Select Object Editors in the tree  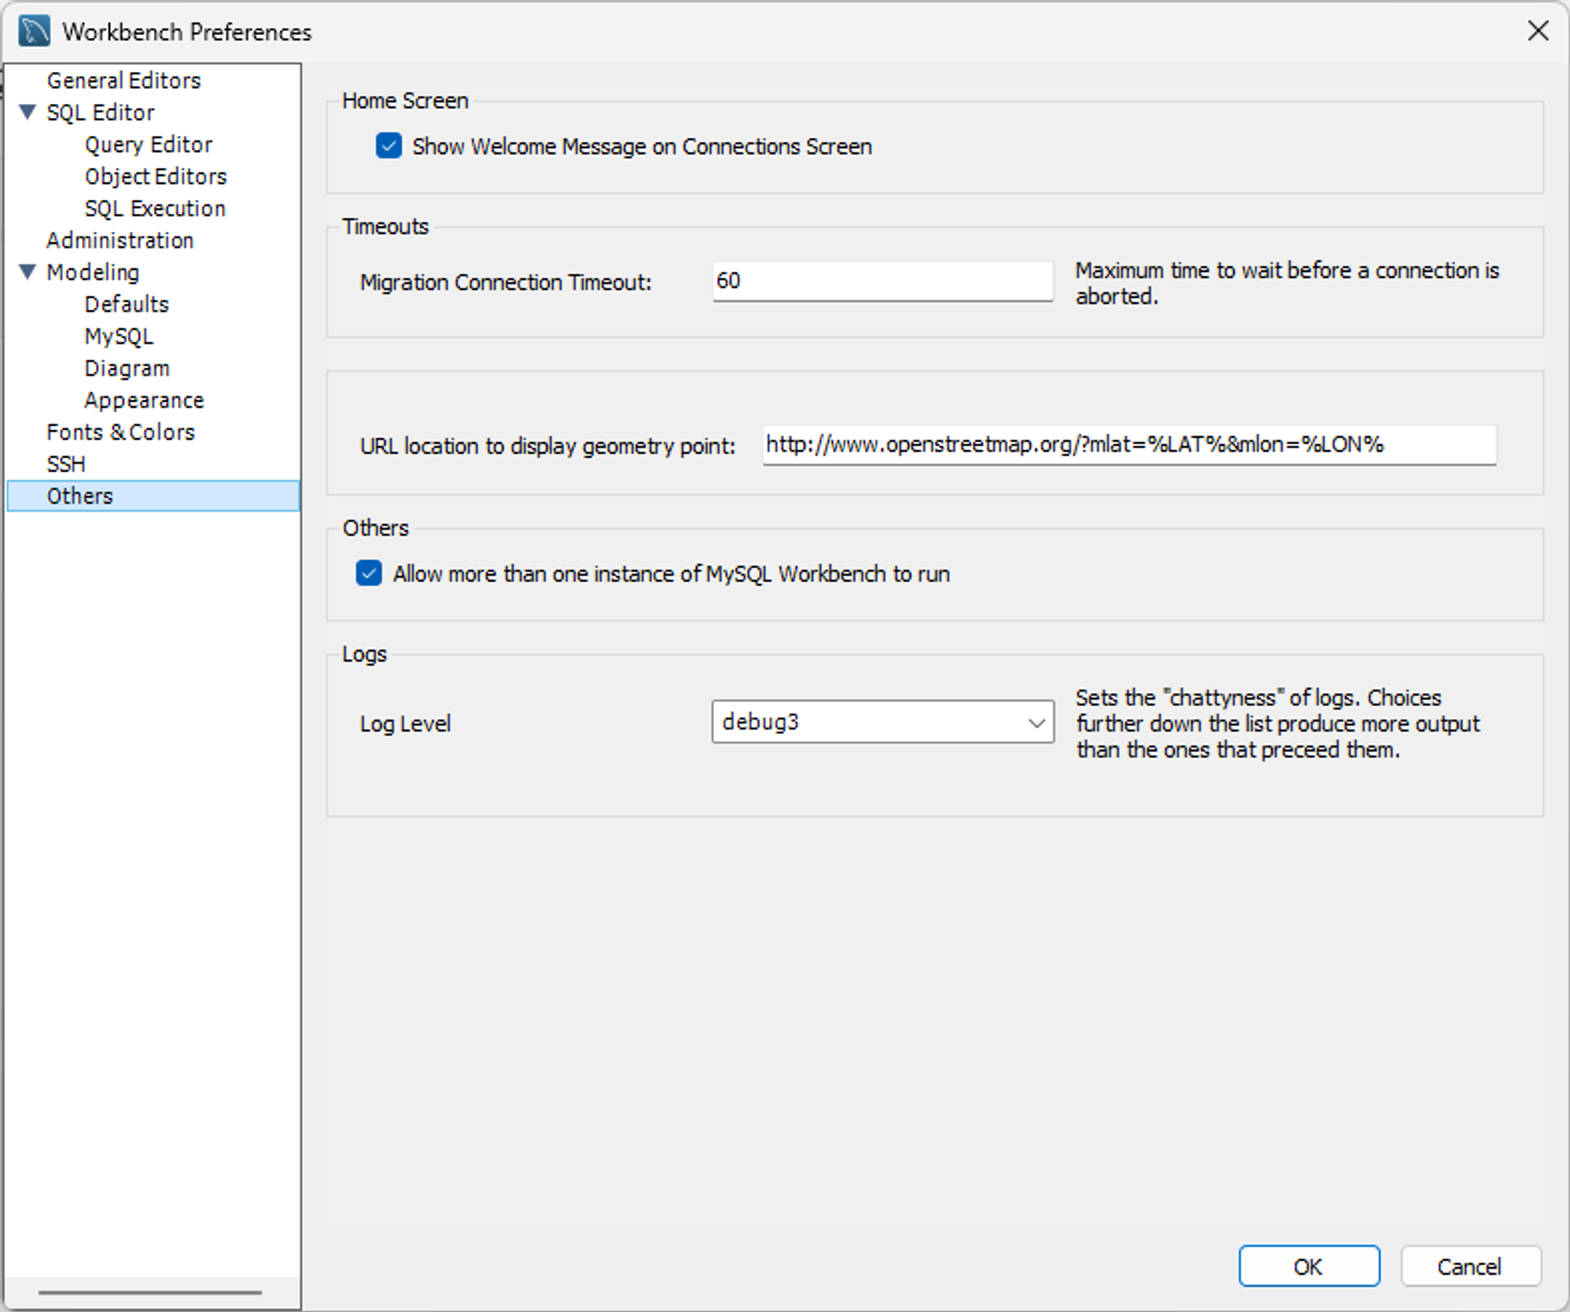point(156,176)
